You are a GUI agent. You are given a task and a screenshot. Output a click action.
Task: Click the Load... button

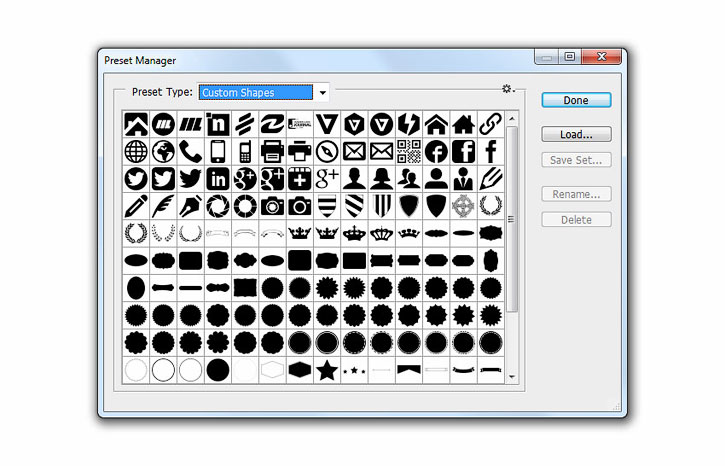(x=576, y=135)
